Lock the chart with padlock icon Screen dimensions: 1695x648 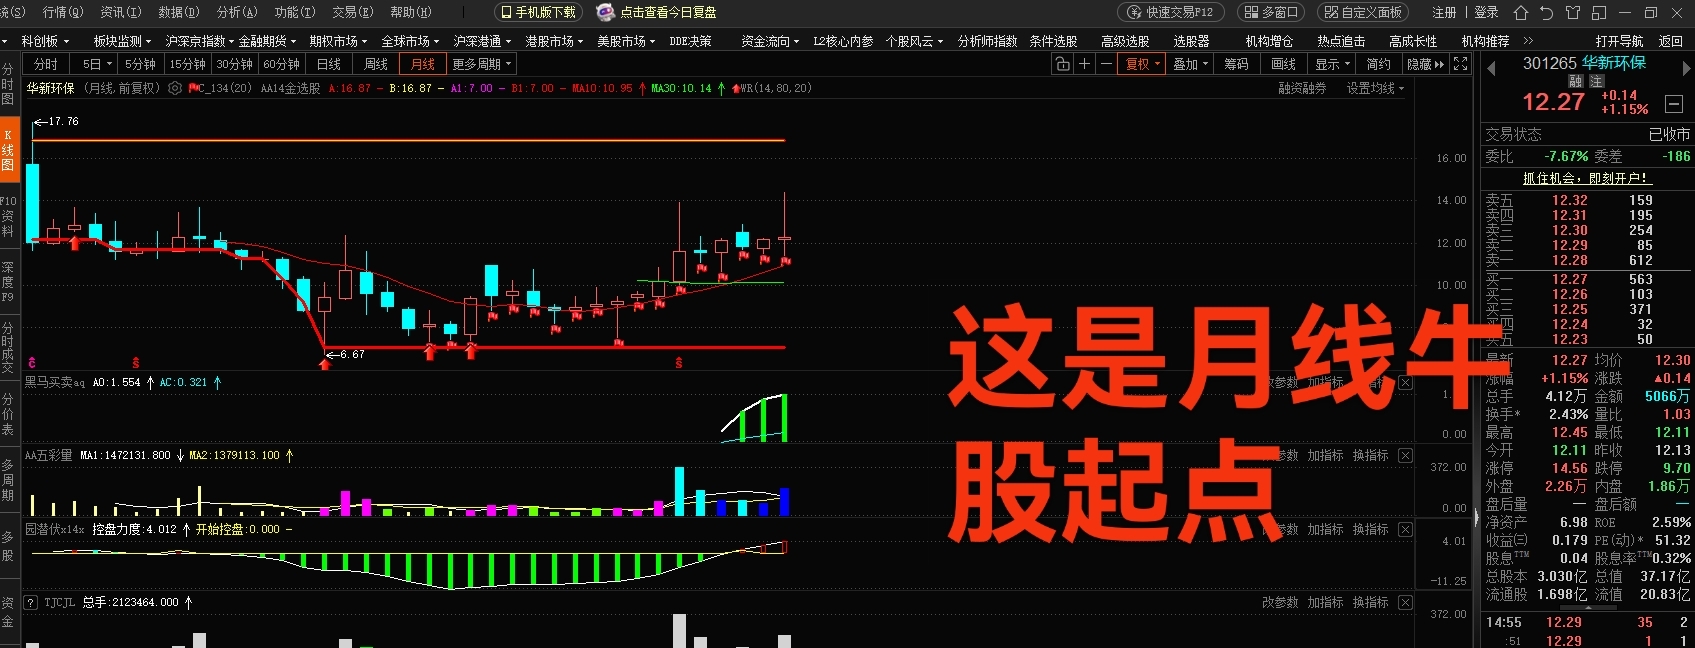pos(1062,64)
